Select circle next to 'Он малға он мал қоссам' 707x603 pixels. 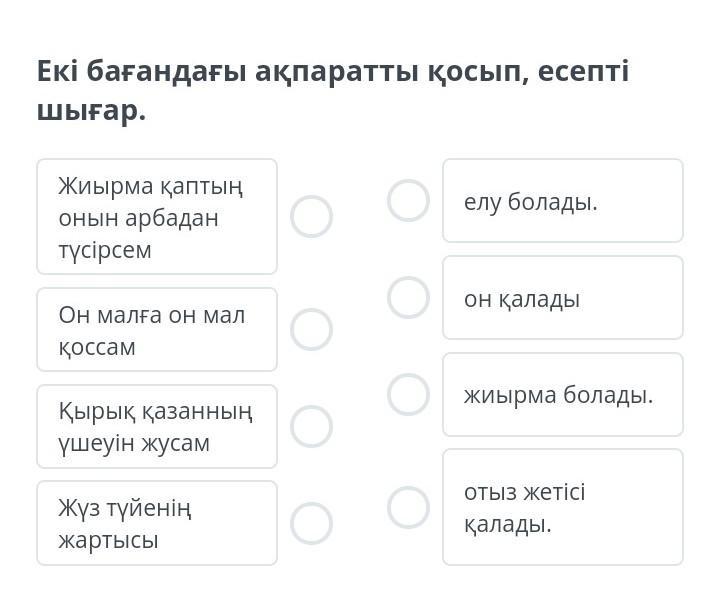[311, 329]
